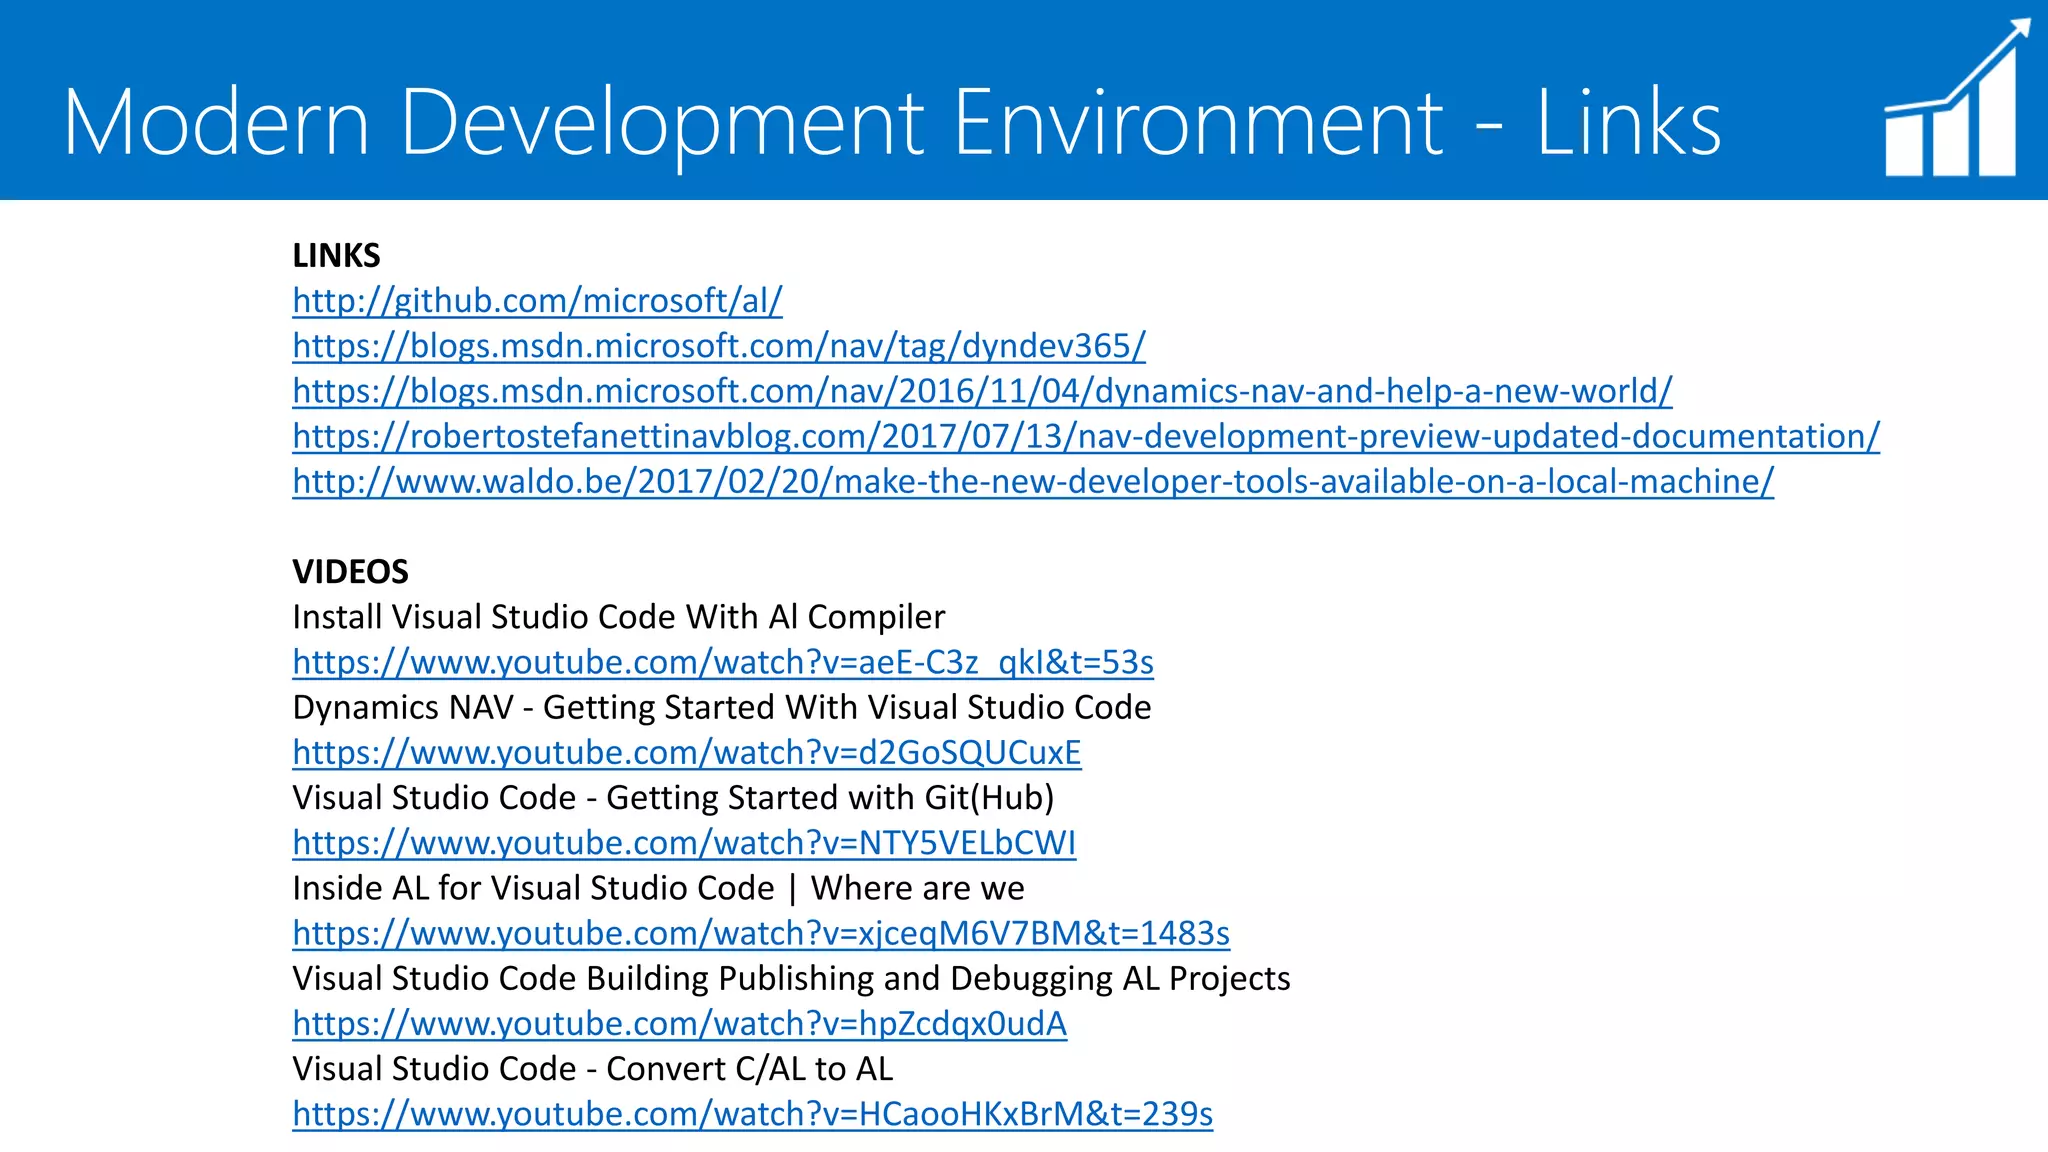This screenshot has width=2048, height=1152.
Task: Click the growth chart arrow icon
Action: (x=1957, y=98)
